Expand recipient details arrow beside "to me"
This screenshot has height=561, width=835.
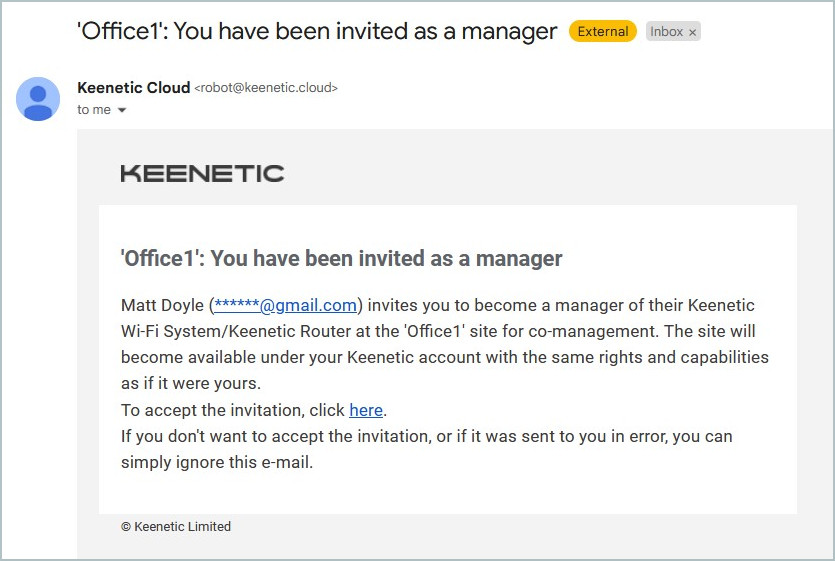pyautogui.click(x=122, y=110)
